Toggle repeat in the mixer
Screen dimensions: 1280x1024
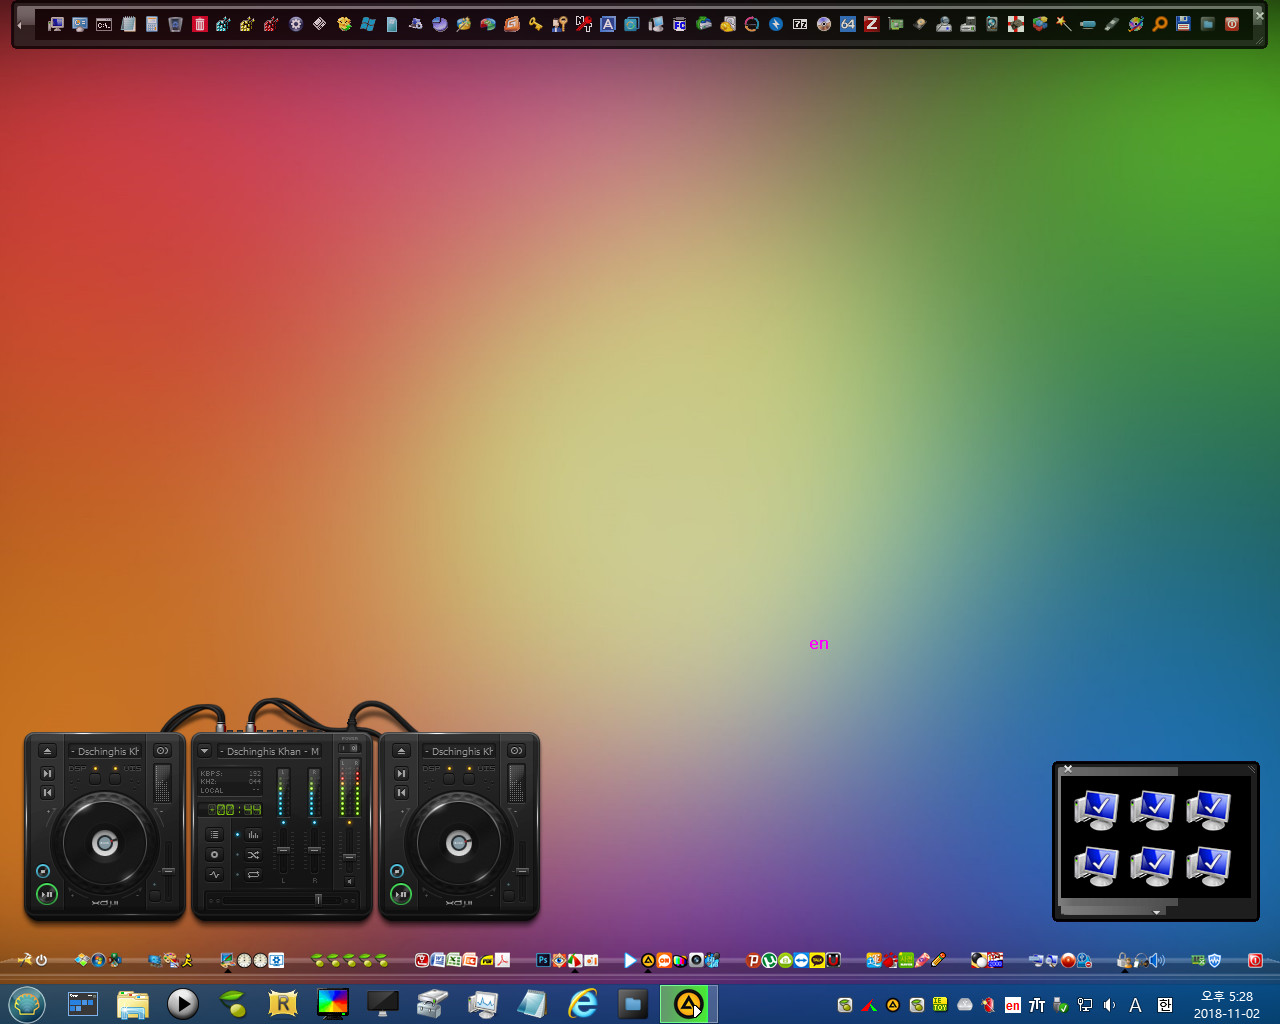[253, 874]
